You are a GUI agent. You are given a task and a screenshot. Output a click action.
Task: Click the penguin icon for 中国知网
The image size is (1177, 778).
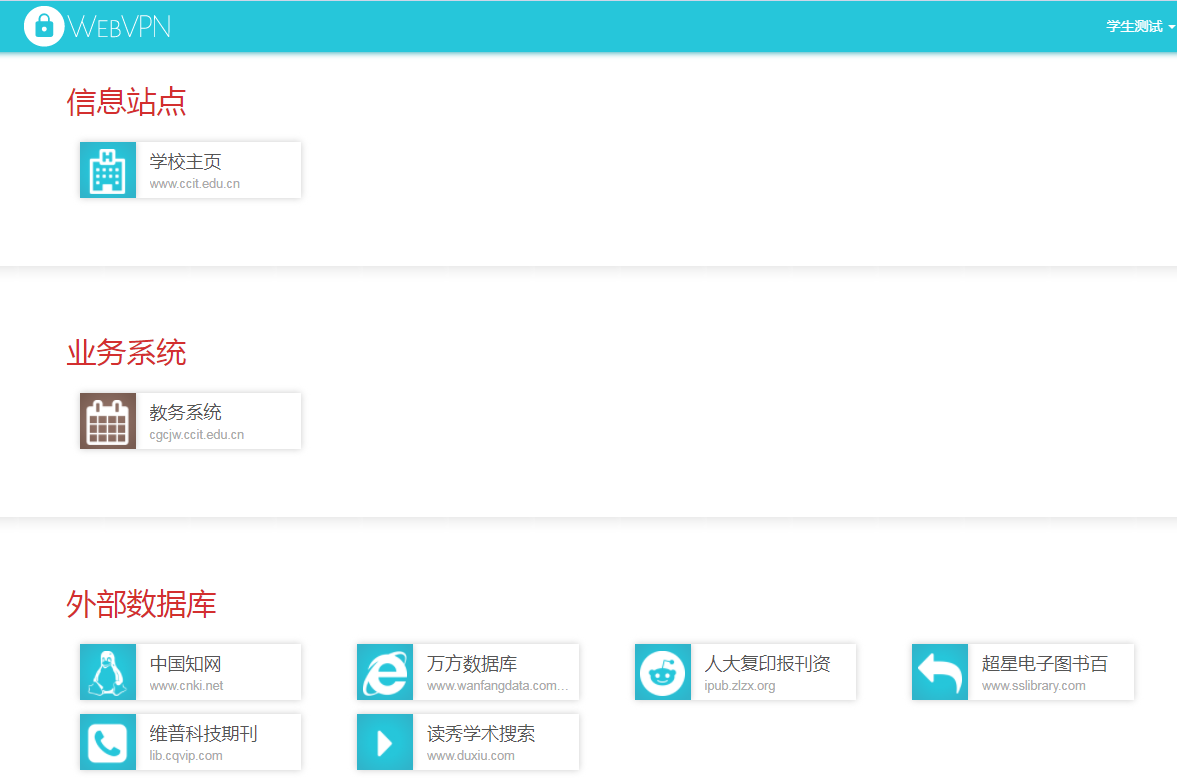pos(108,671)
